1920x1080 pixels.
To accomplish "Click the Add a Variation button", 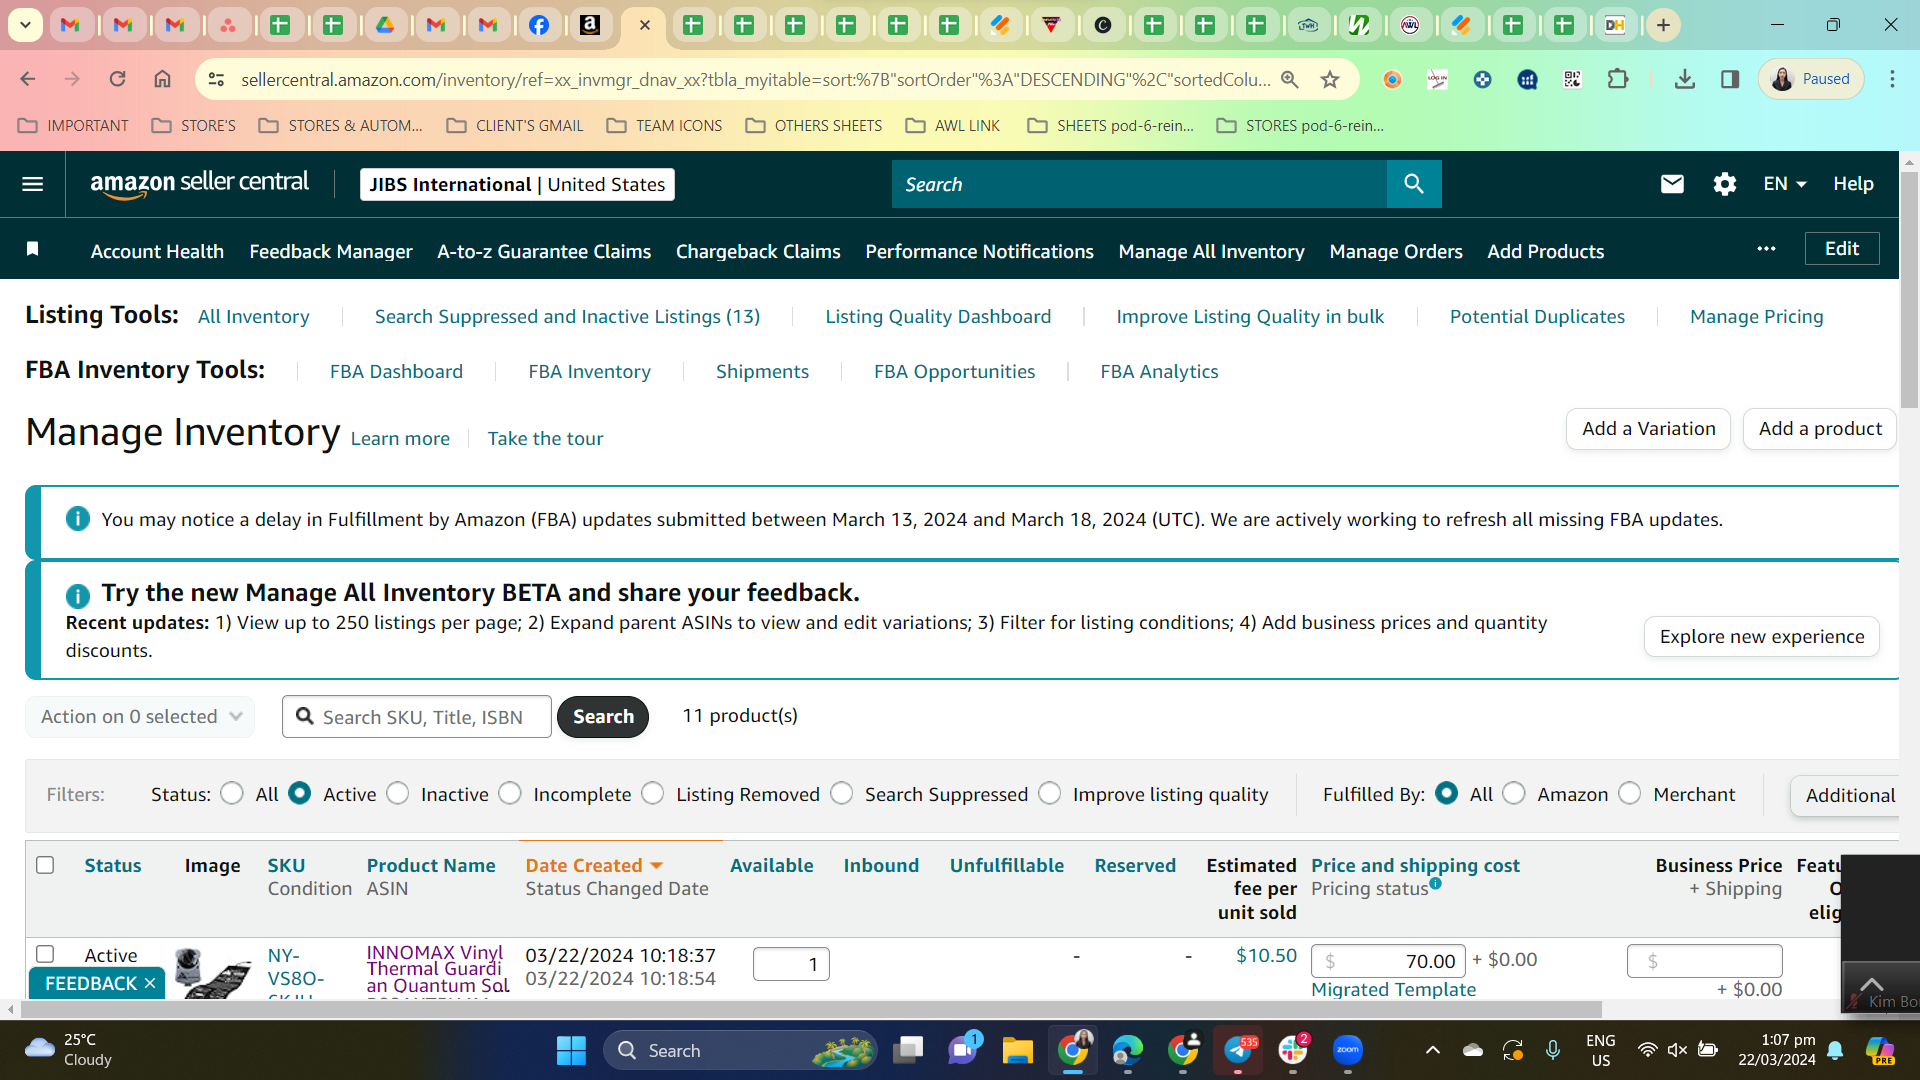I will point(1648,429).
